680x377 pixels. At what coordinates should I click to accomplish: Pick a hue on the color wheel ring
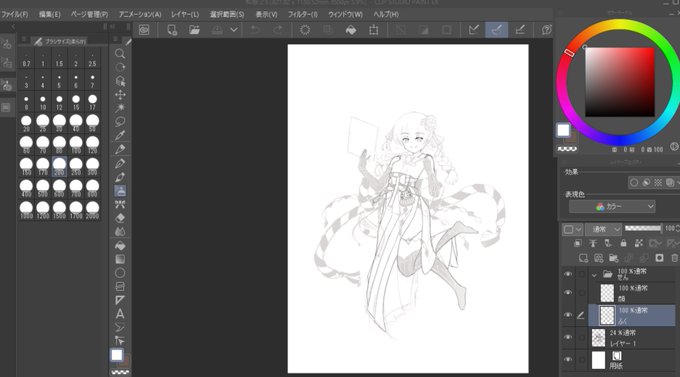(618, 82)
